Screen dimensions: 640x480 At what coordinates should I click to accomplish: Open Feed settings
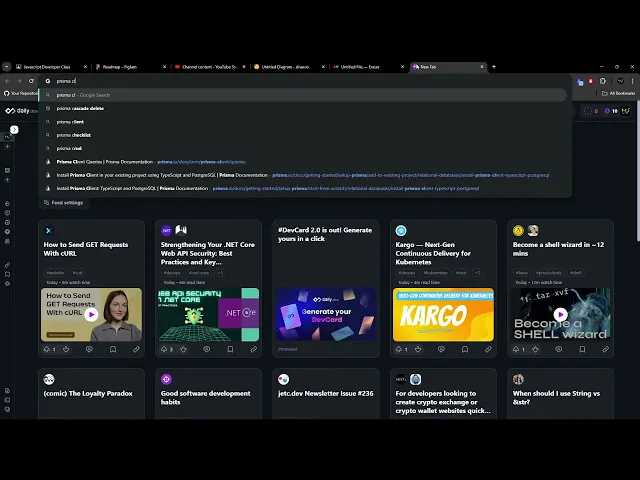tap(64, 203)
